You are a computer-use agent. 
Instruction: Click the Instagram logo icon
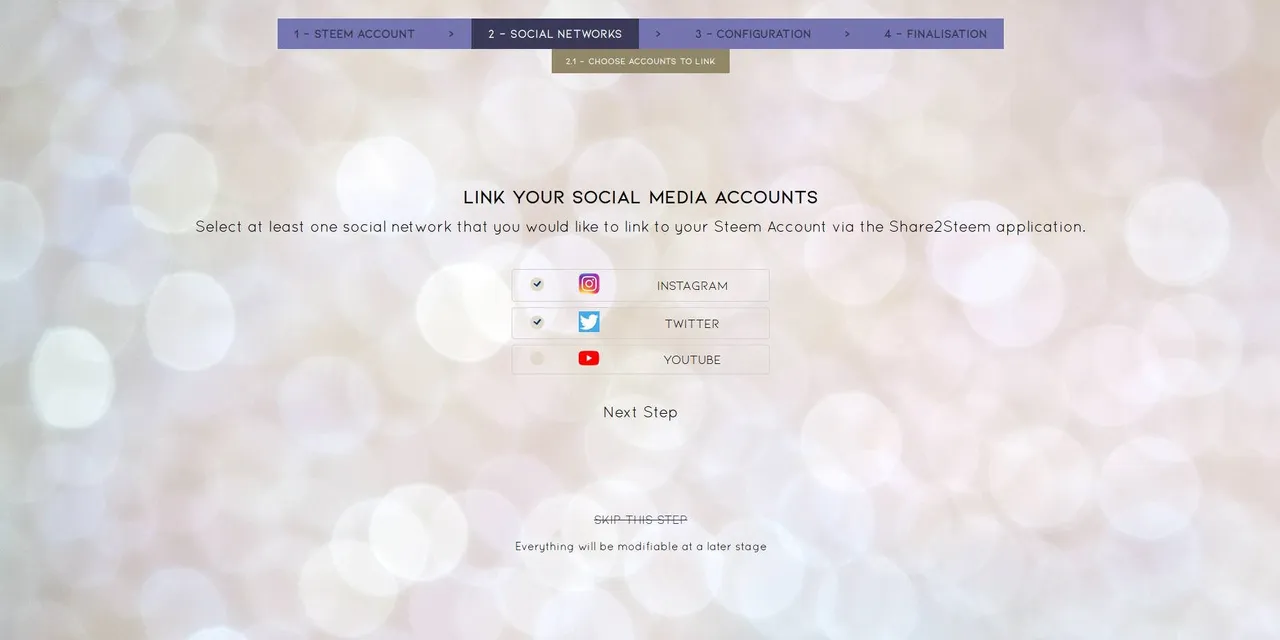pyautogui.click(x=589, y=284)
